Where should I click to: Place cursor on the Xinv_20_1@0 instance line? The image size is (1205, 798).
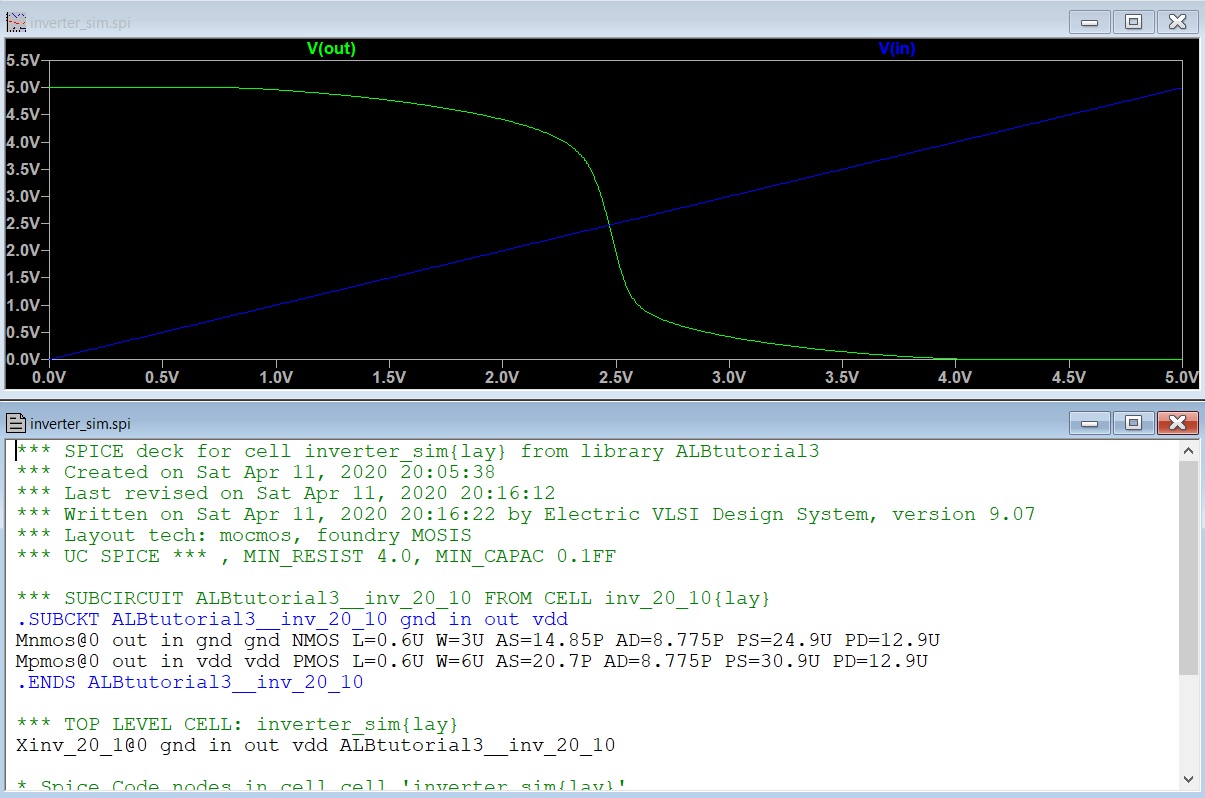coord(315,745)
